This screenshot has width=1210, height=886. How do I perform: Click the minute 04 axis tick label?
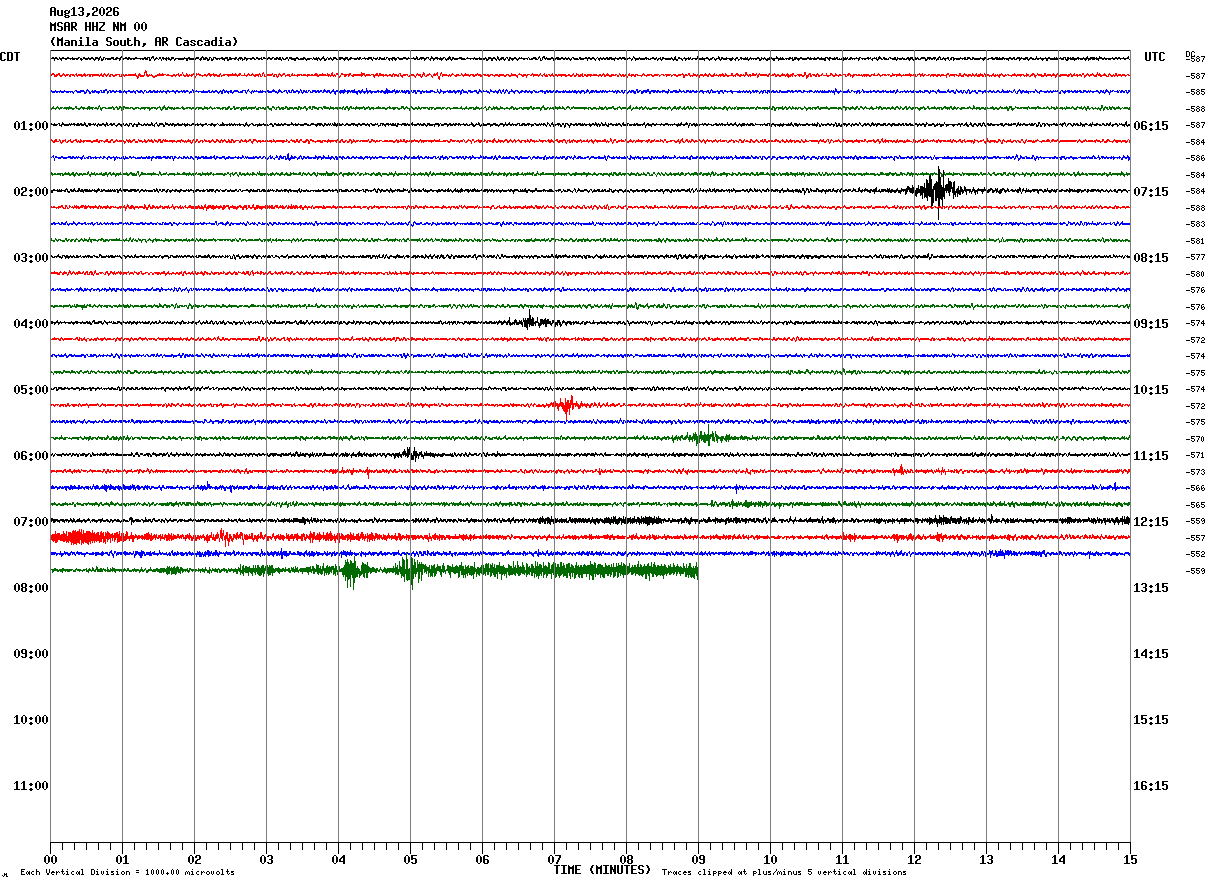click(x=338, y=859)
